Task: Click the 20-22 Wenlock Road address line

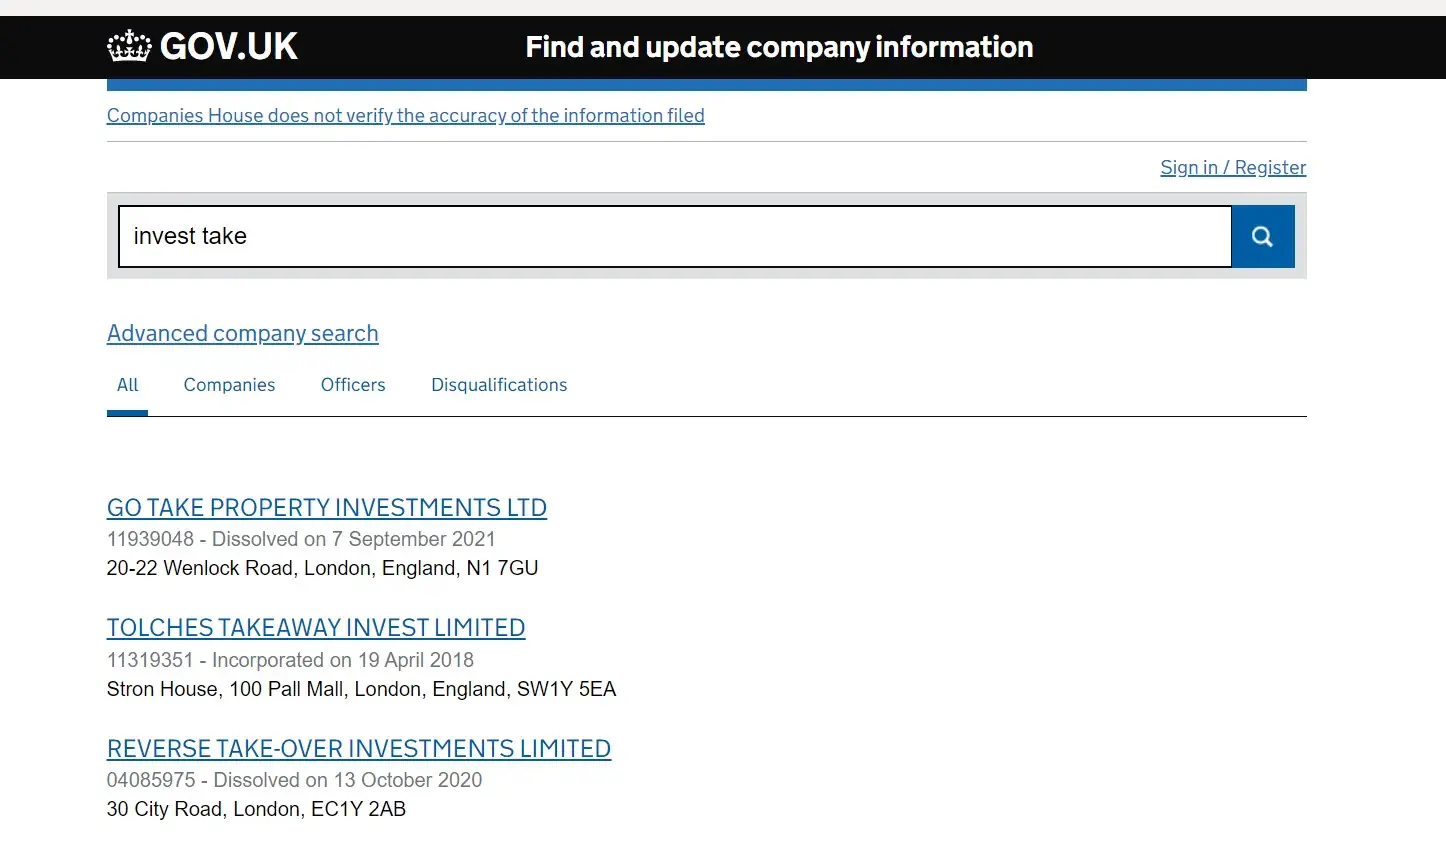Action: pos(322,568)
